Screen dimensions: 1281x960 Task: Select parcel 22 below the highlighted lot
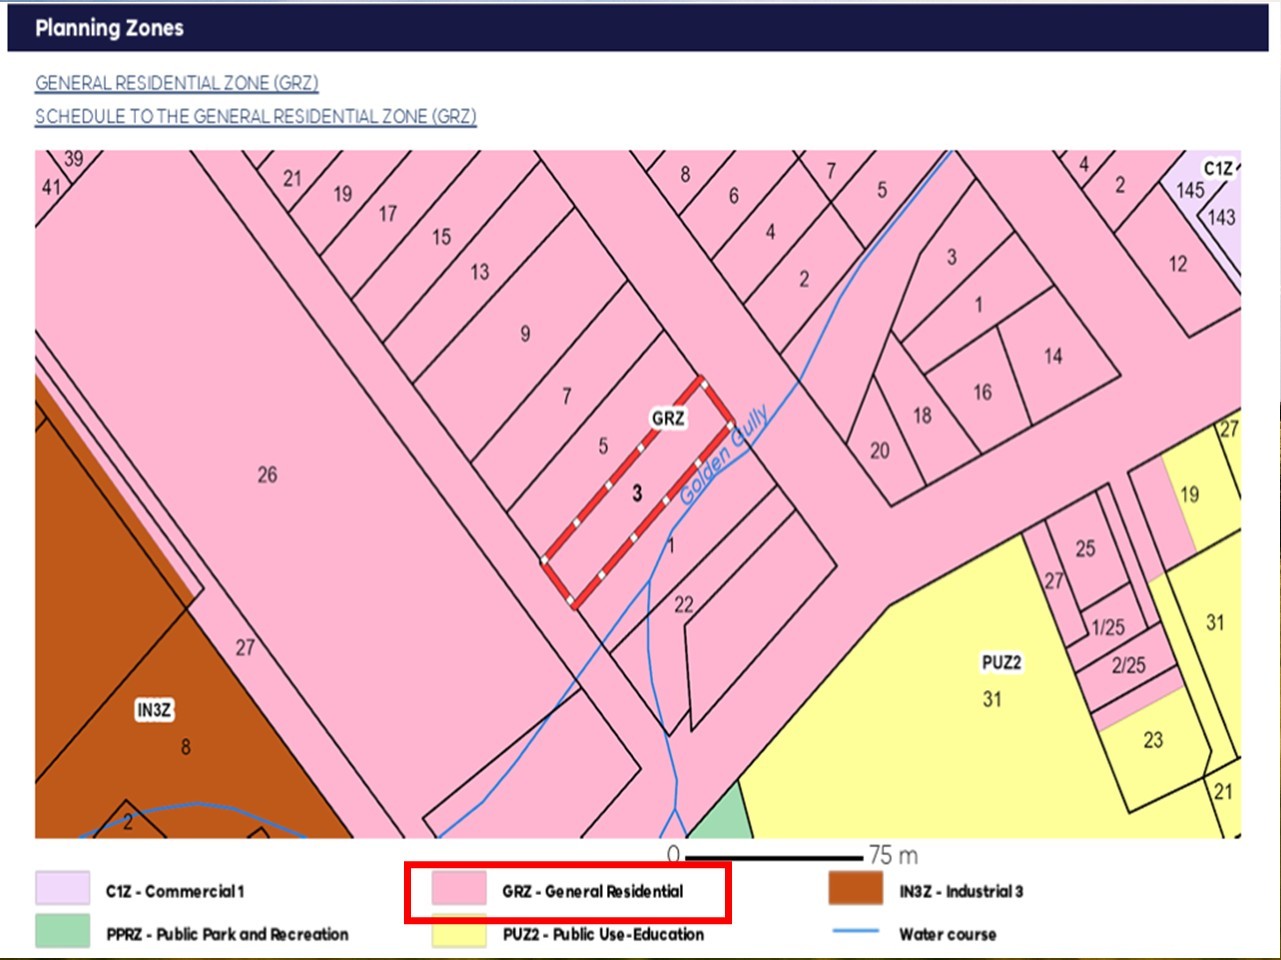(x=683, y=605)
